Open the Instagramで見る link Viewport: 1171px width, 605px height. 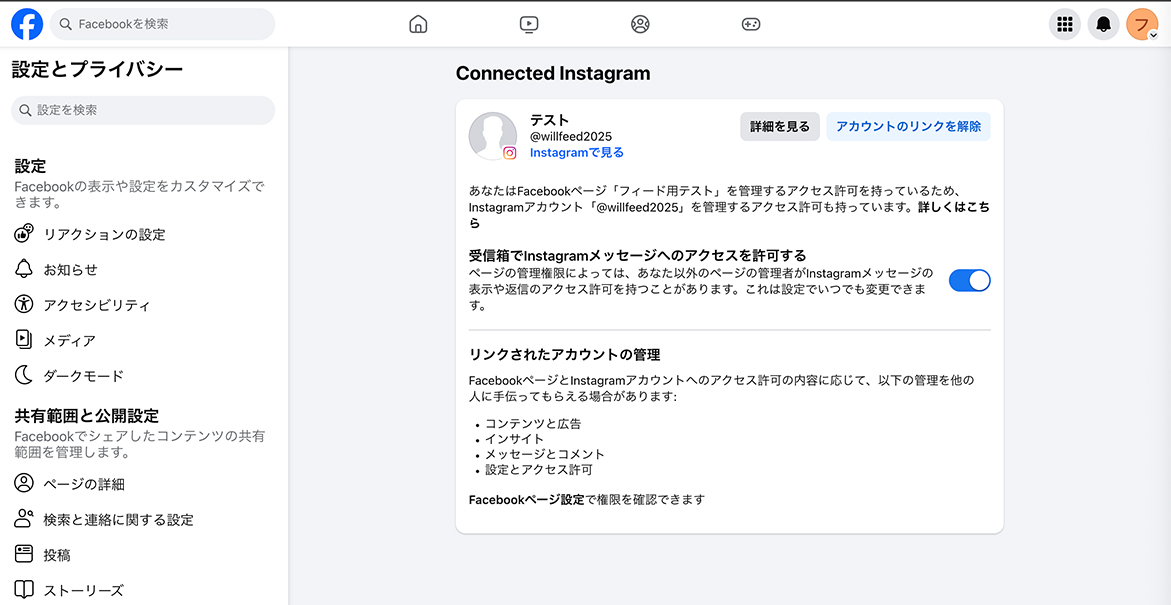(576, 153)
